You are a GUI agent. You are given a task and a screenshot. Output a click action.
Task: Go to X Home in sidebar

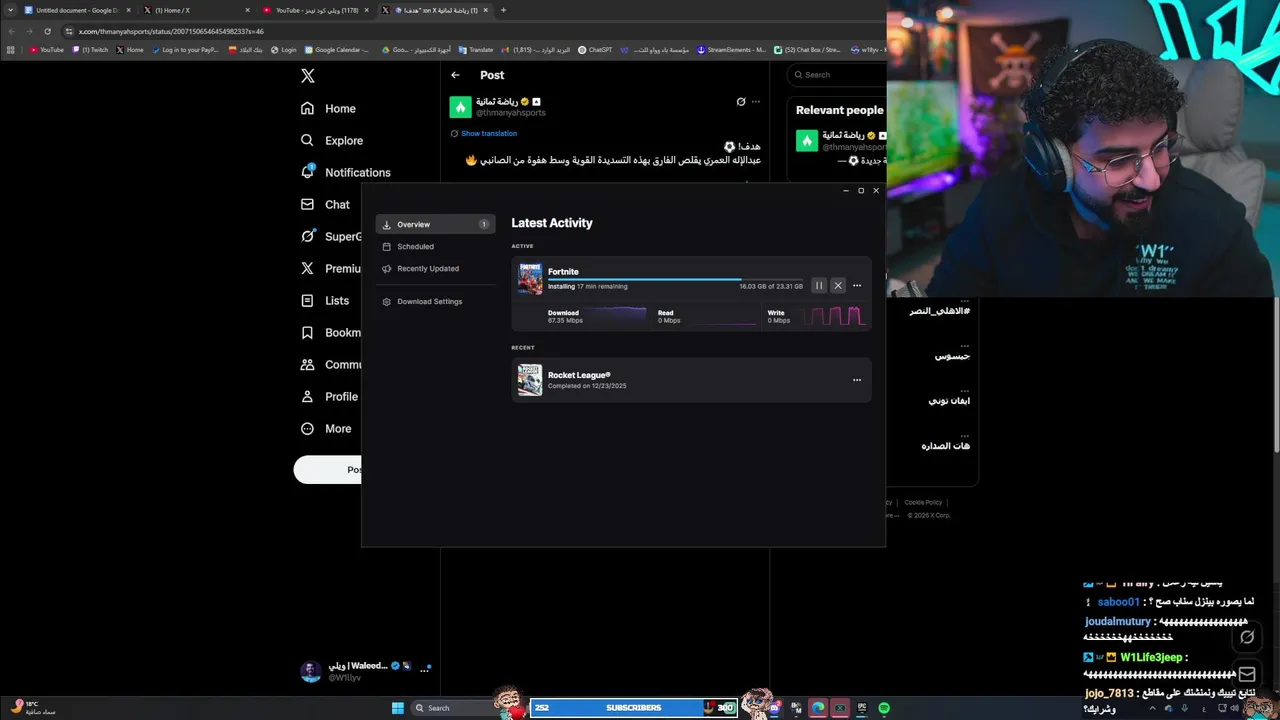coord(328,108)
